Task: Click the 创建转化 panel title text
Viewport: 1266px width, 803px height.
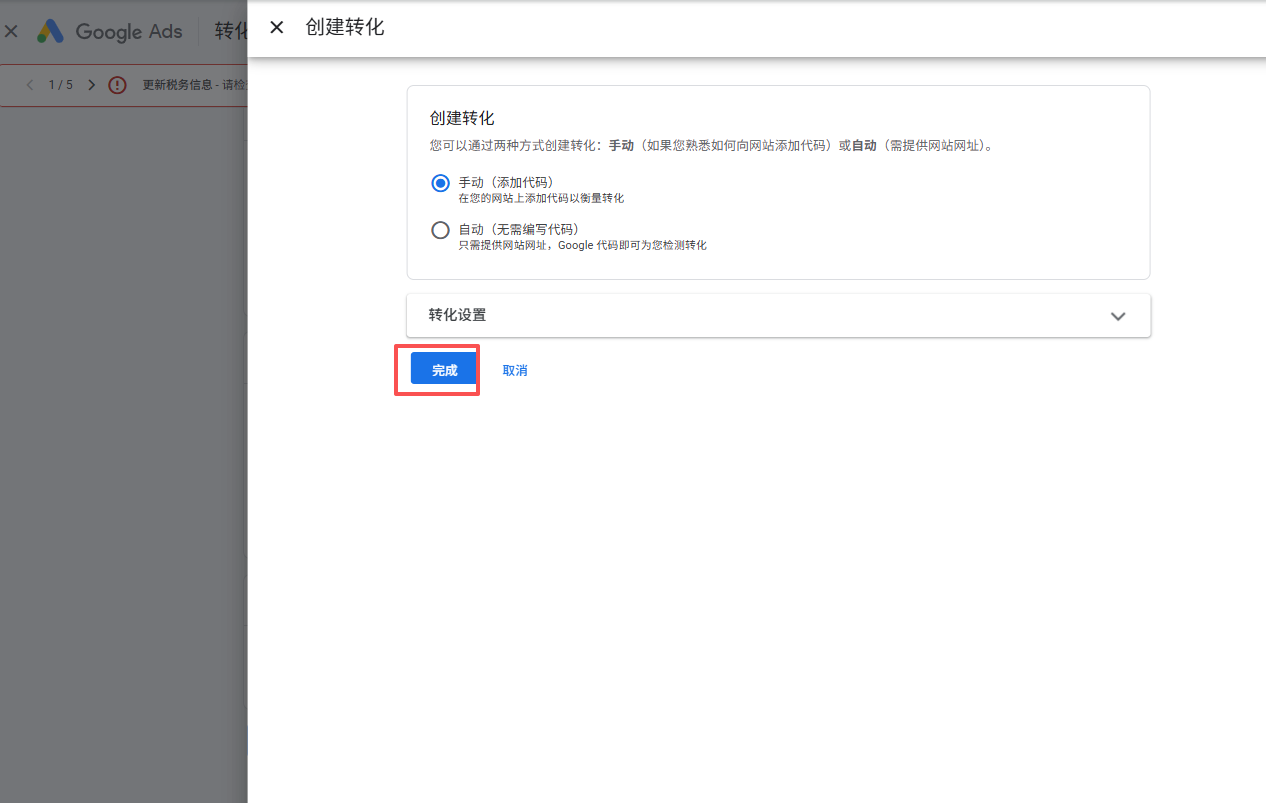Action: coord(345,27)
